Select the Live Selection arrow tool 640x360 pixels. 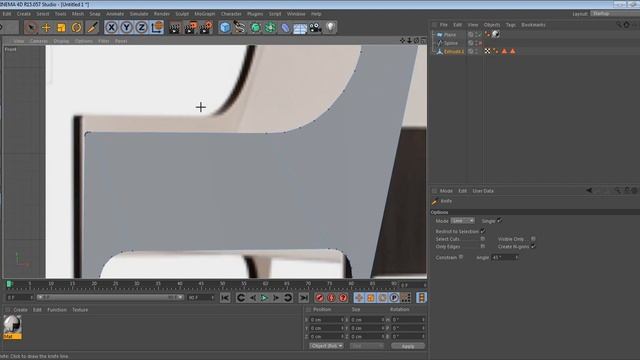tap(31, 27)
